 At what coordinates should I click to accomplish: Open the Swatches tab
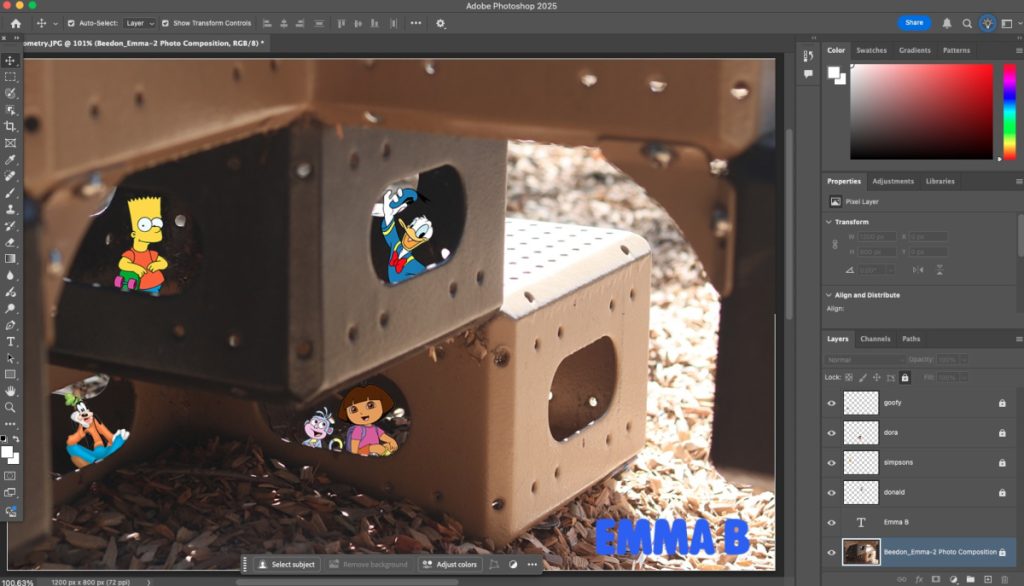click(x=871, y=50)
